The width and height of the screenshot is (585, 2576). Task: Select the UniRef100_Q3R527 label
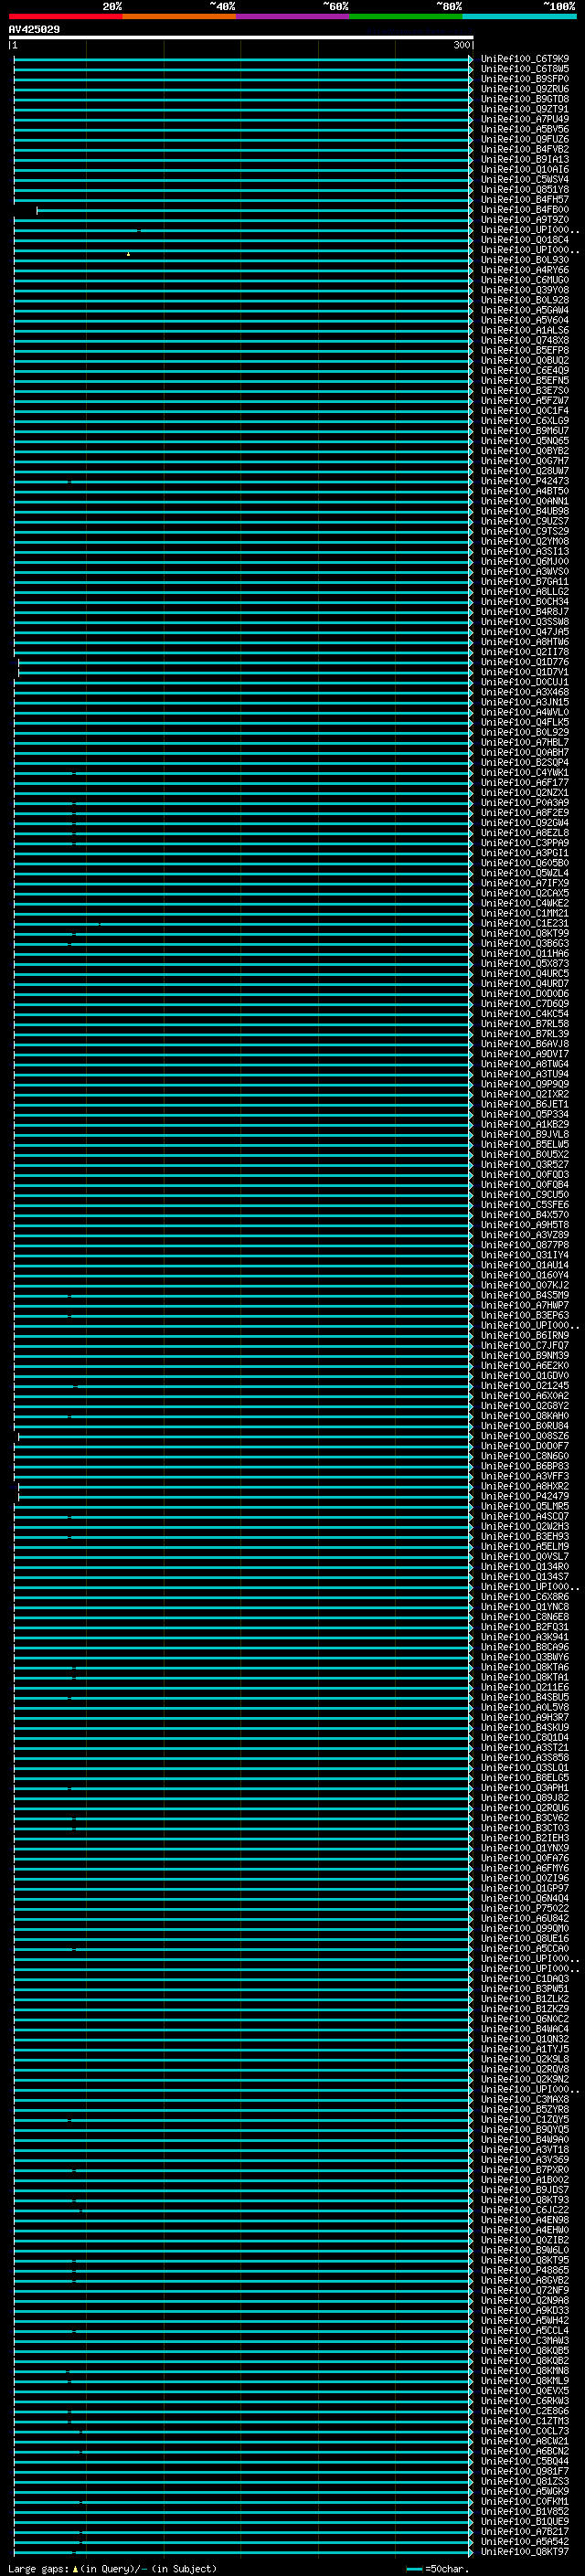[525, 1165]
